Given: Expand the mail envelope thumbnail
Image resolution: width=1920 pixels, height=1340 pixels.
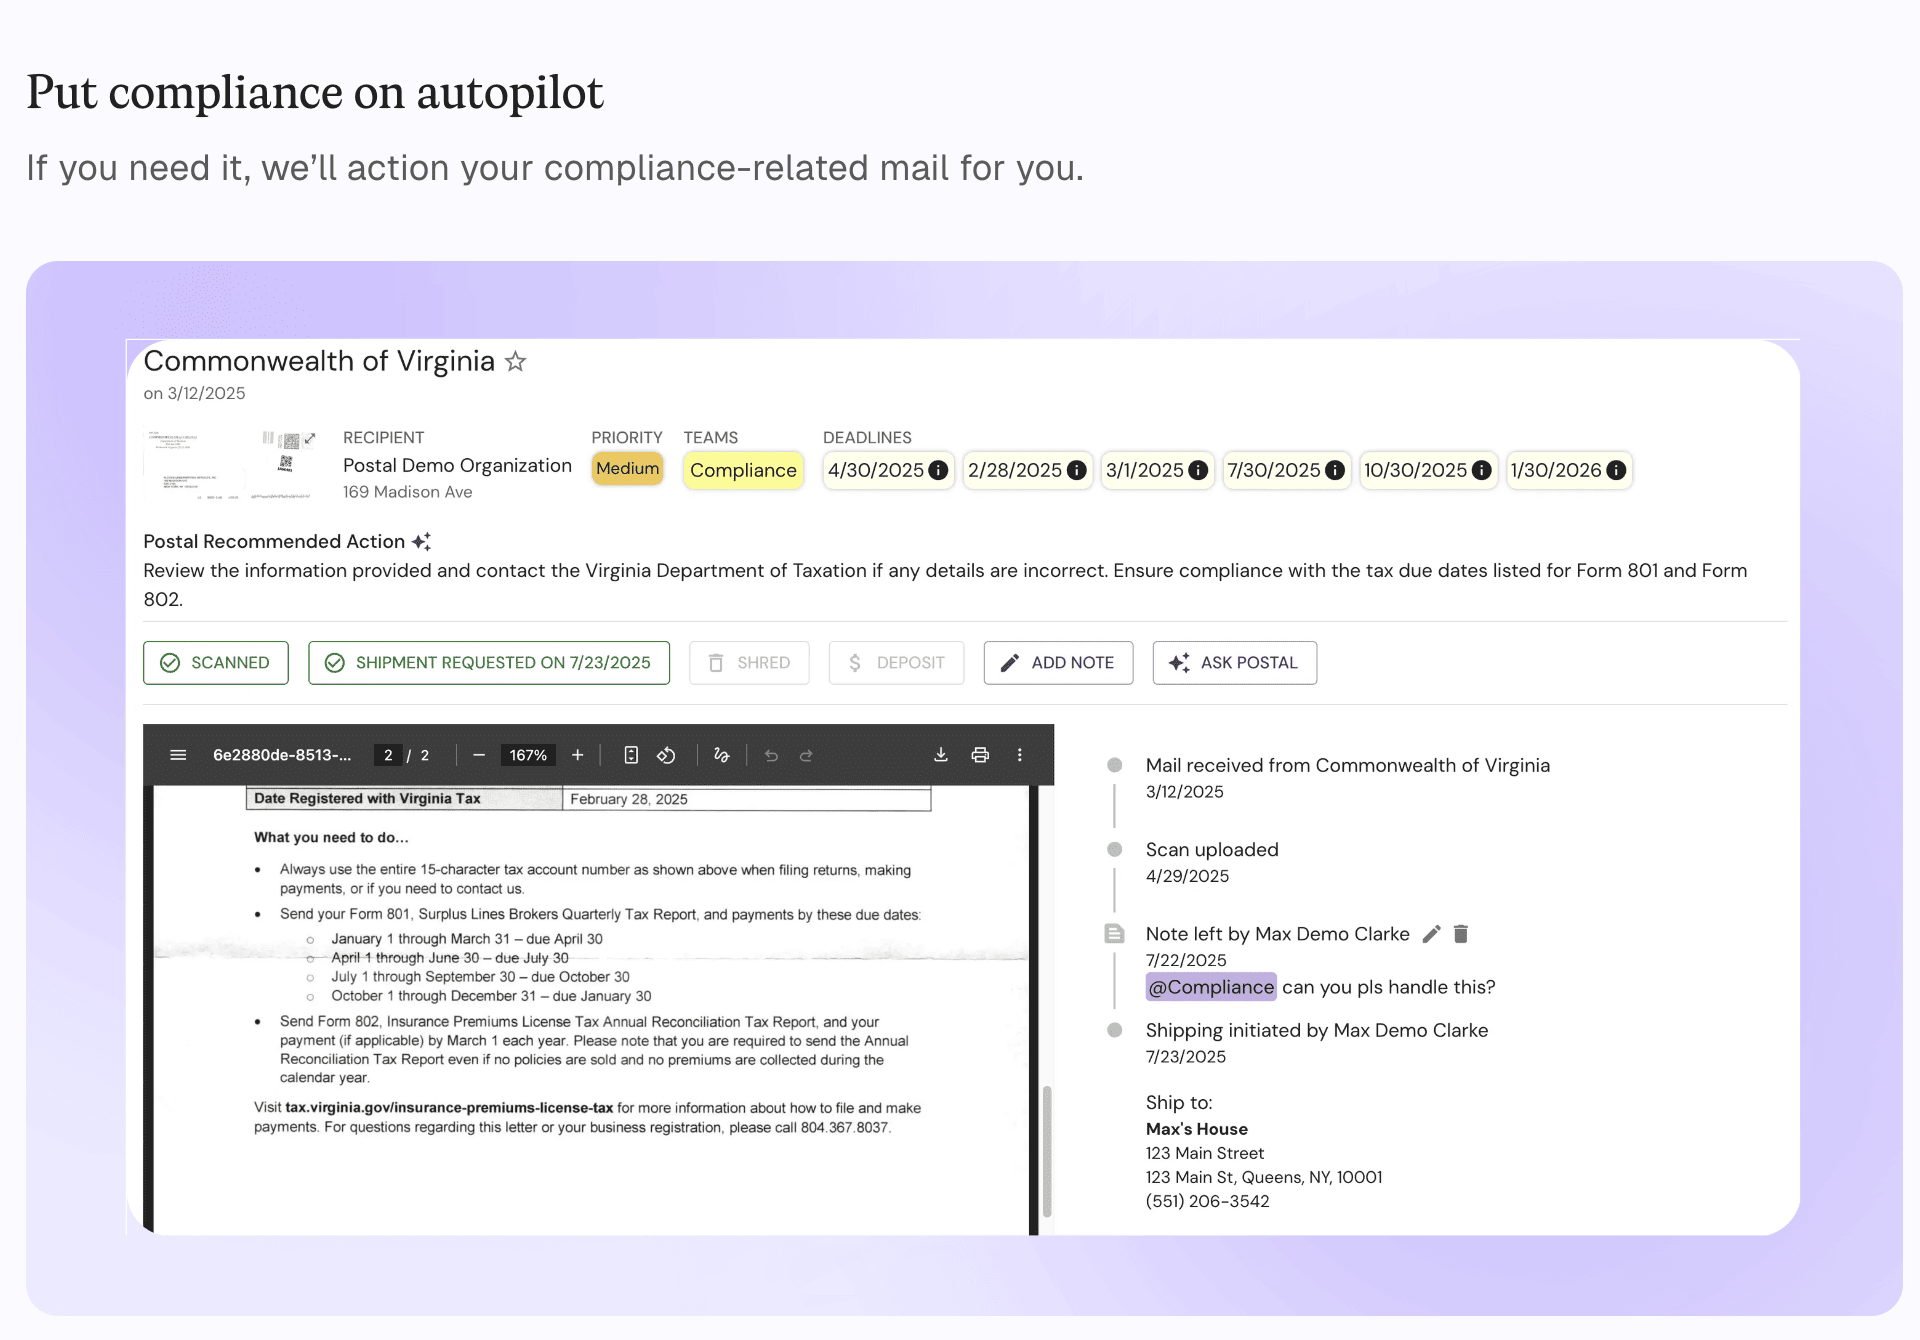Looking at the screenshot, I should (x=310, y=439).
